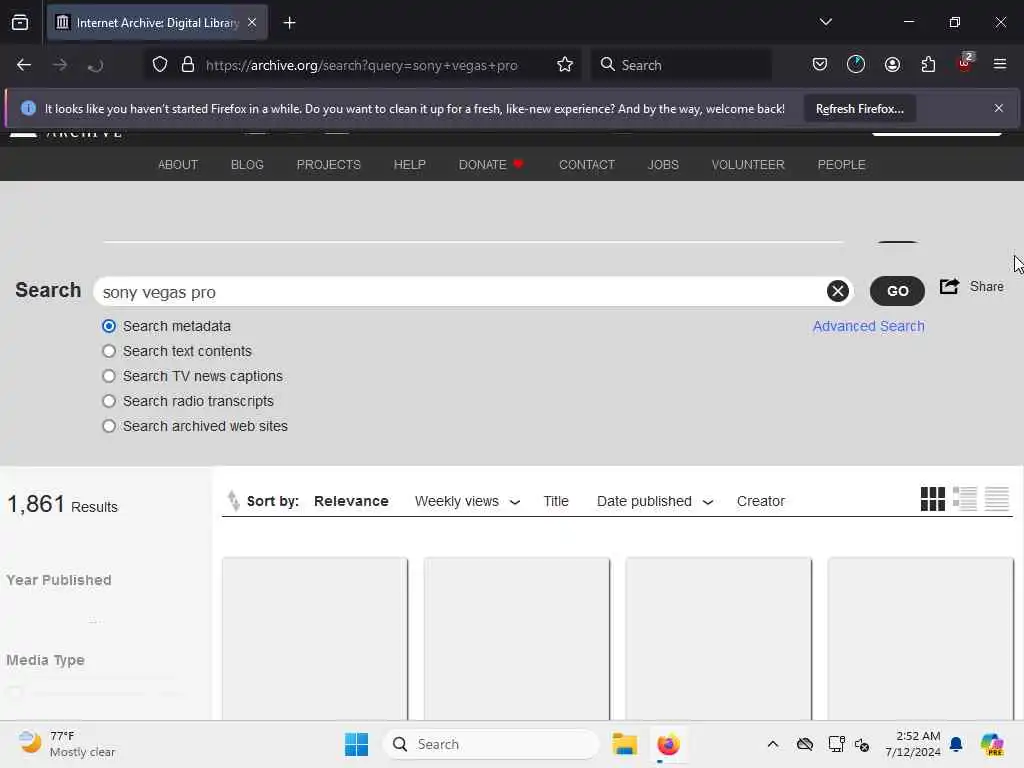Open the weather widget in taskbar
Viewport: 1024px width, 768px height.
67,744
